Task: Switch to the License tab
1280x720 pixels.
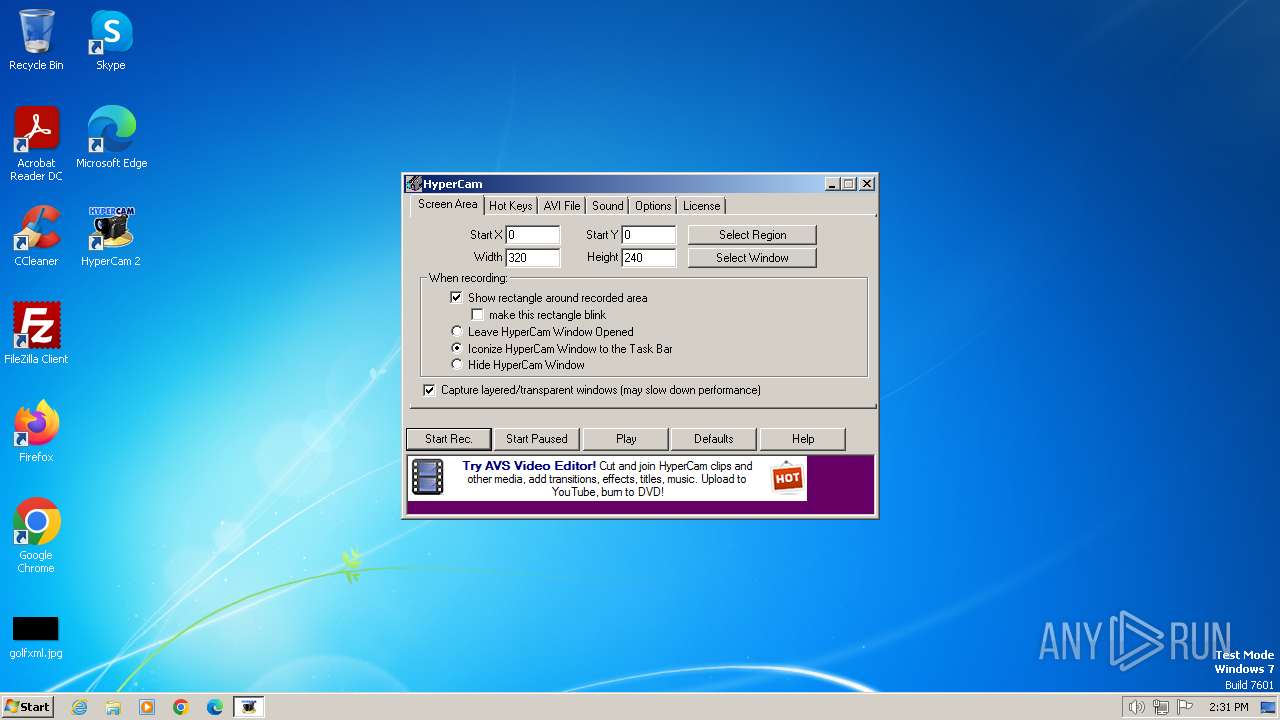Action: click(x=701, y=206)
